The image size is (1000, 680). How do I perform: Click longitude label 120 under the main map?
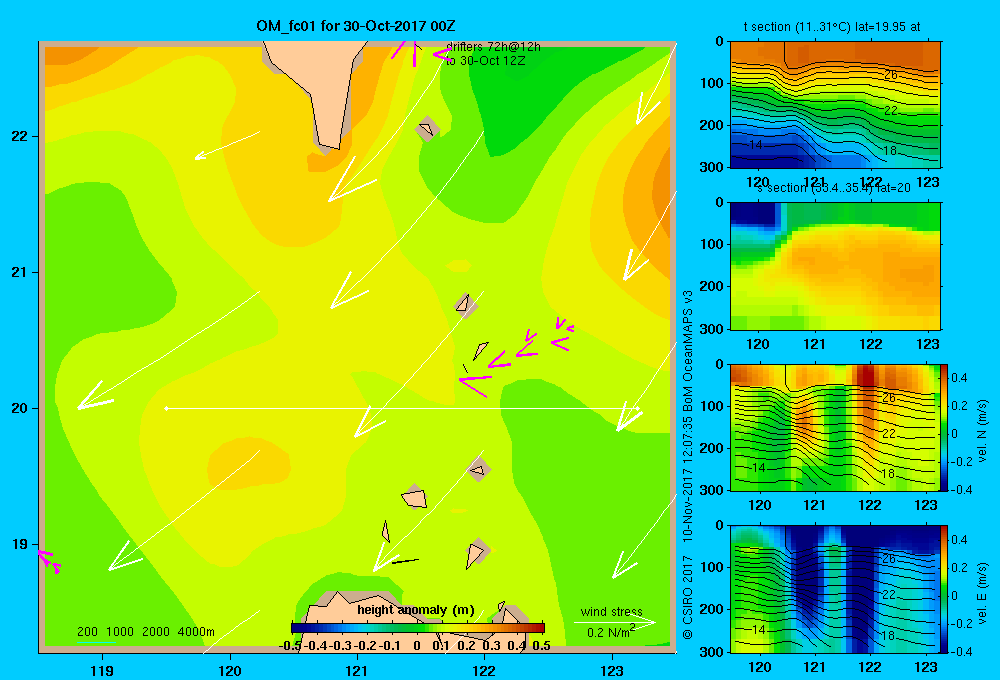click(x=230, y=670)
